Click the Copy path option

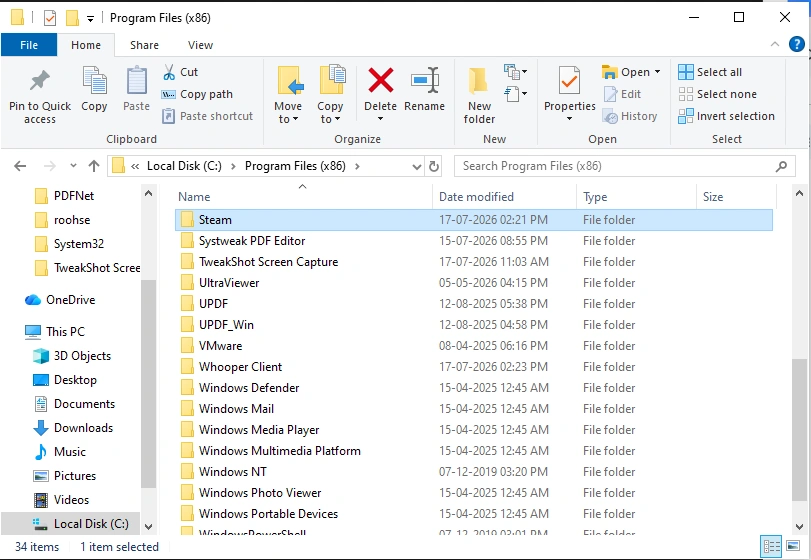coord(197,94)
